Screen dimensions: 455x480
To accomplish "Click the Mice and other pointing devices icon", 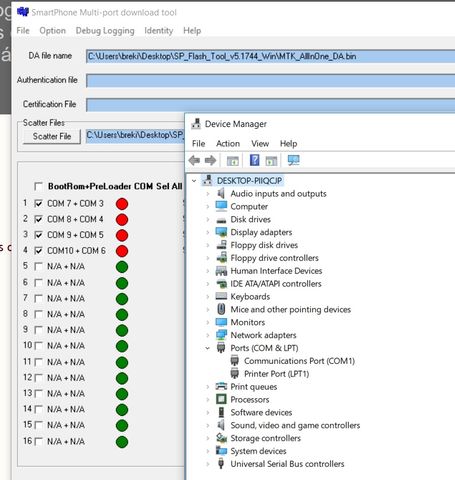I will [221, 309].
